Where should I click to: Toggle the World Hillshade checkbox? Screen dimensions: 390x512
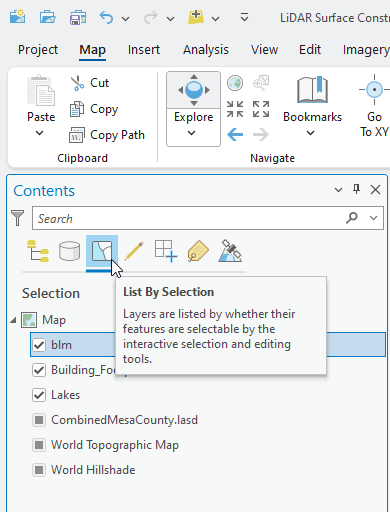(39, 470)
